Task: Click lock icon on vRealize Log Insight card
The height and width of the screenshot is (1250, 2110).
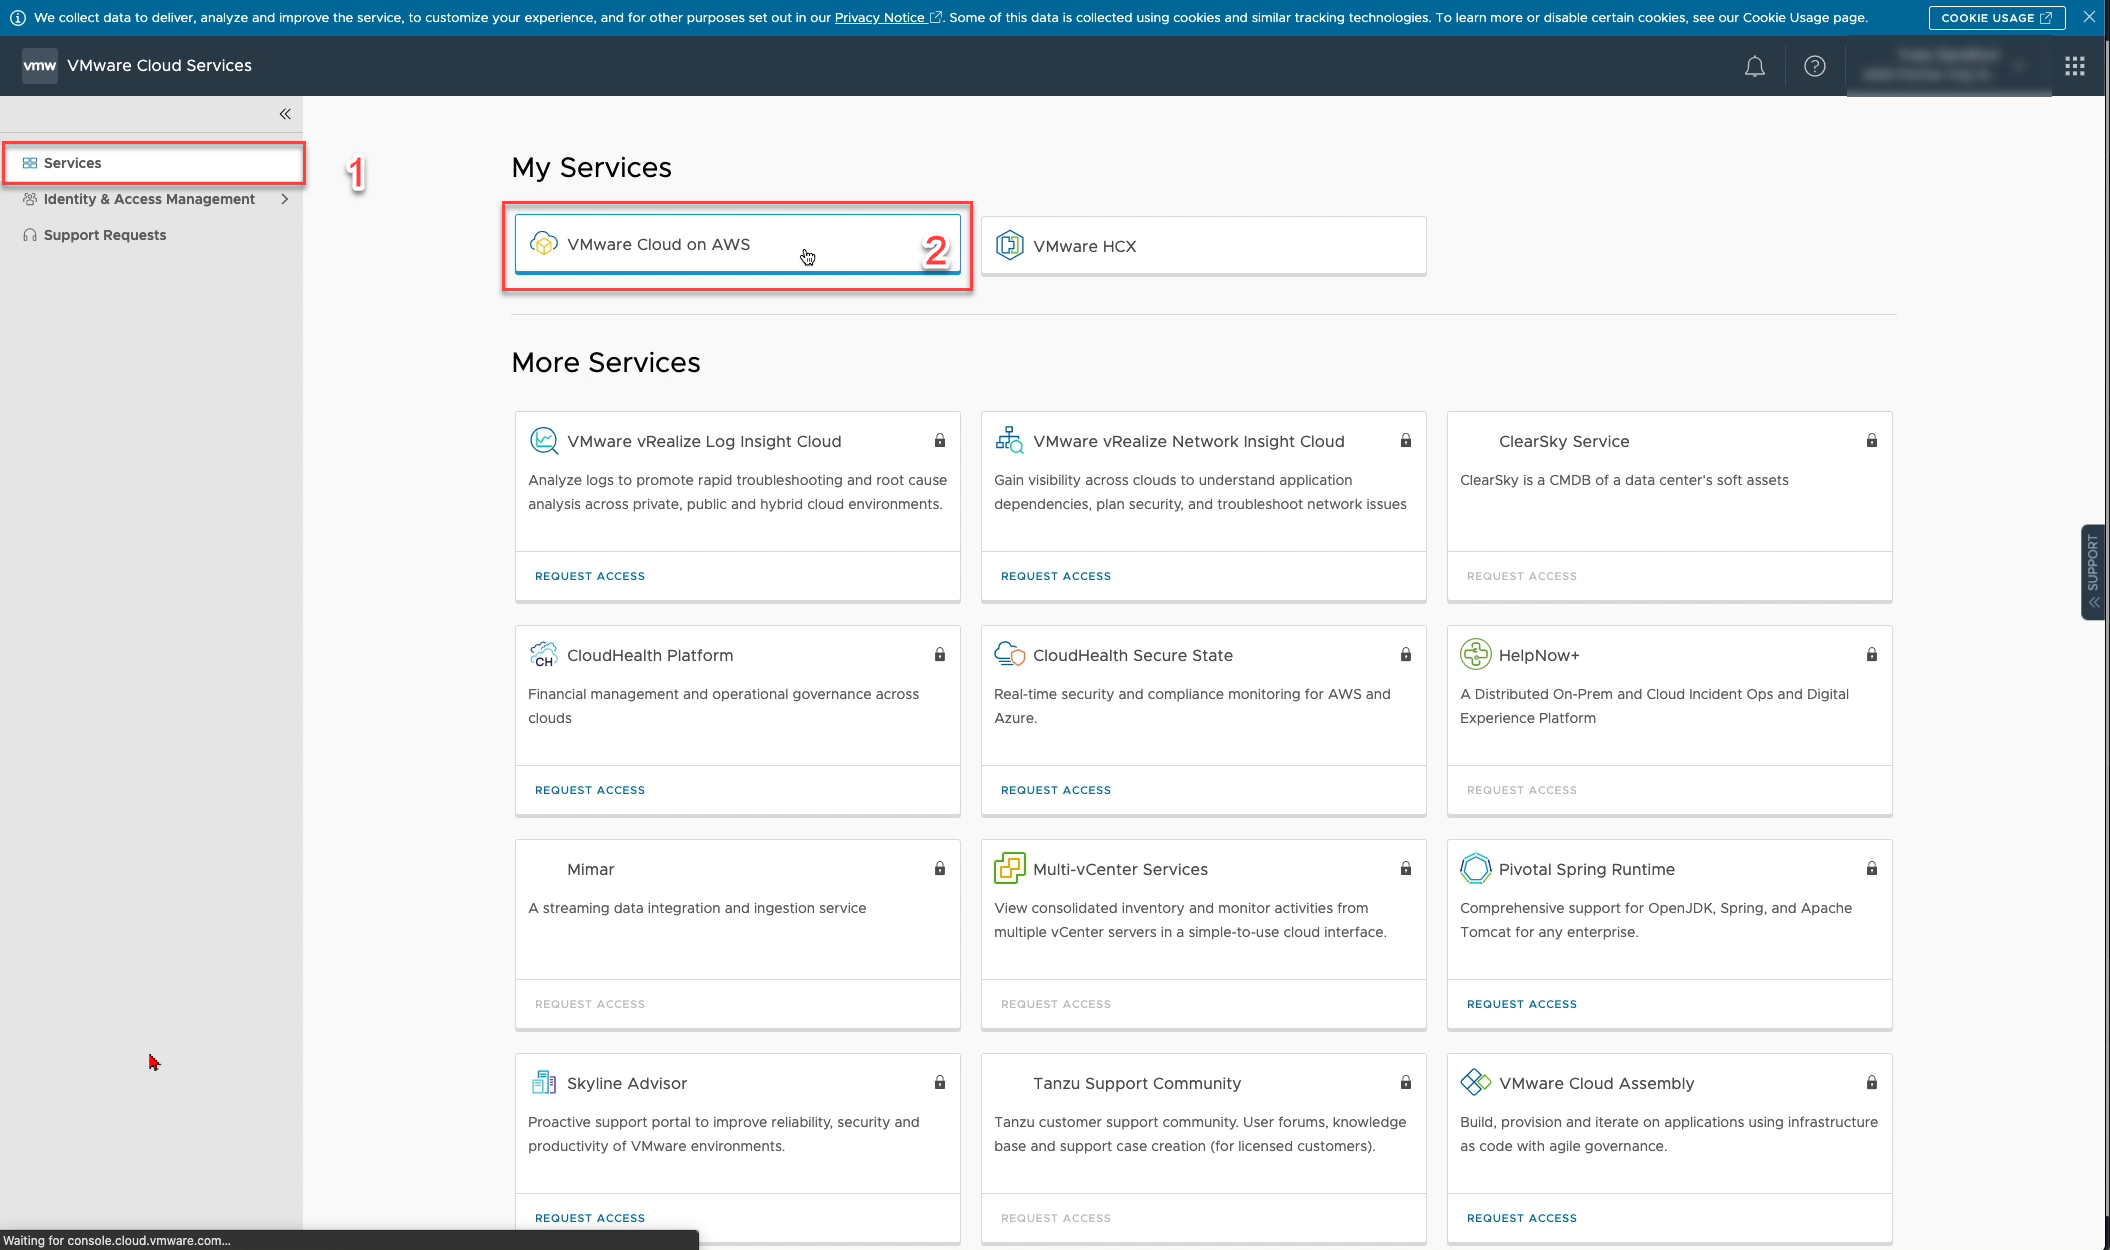Action: tap(940, 441)
